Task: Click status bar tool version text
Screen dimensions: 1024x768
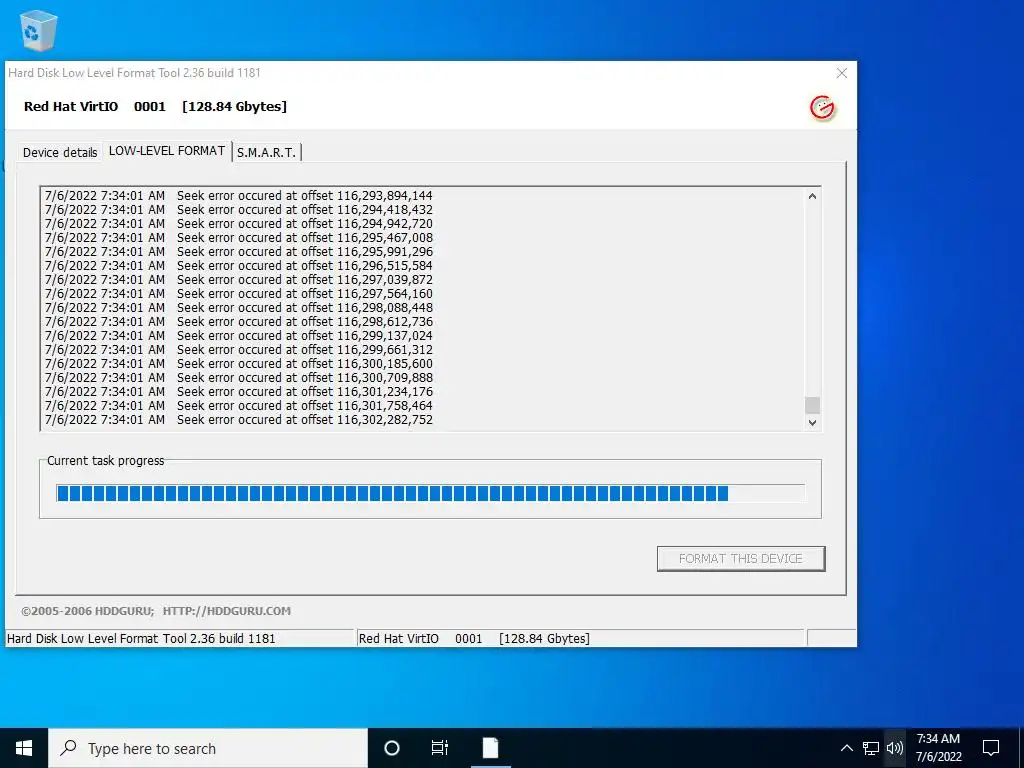Action: pos(141,639)
